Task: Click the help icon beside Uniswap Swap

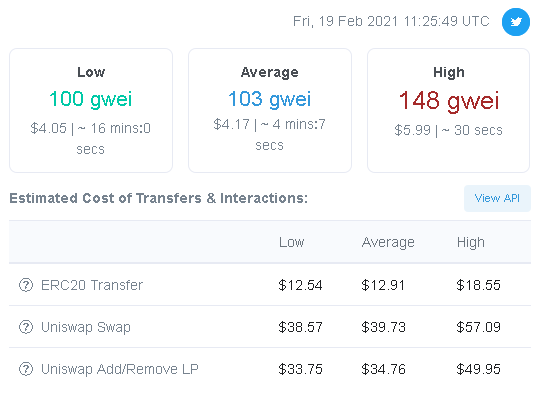Action: pyautogui.click(x=26, y=327)
